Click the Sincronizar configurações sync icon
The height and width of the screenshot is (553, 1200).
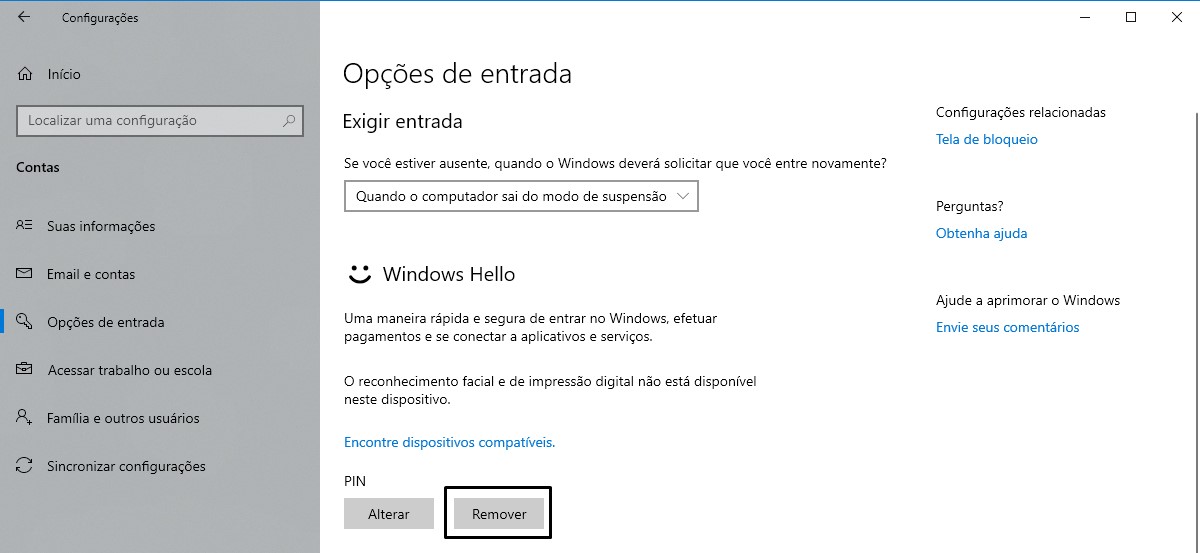[25, 466]
